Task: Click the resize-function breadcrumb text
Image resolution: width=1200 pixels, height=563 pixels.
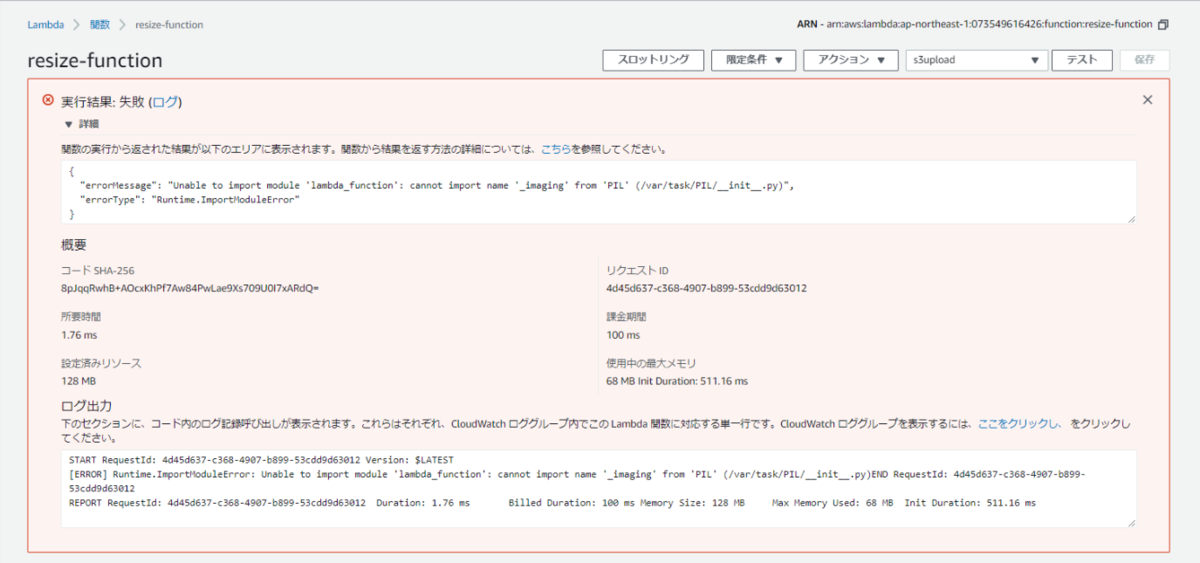Action: point(170,24)
